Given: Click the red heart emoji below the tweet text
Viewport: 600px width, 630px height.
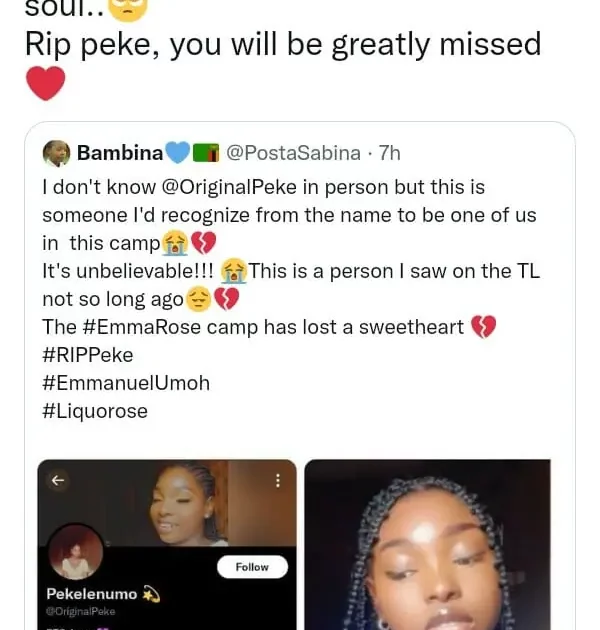Looking at the screenshot, I should click(43, 83).
